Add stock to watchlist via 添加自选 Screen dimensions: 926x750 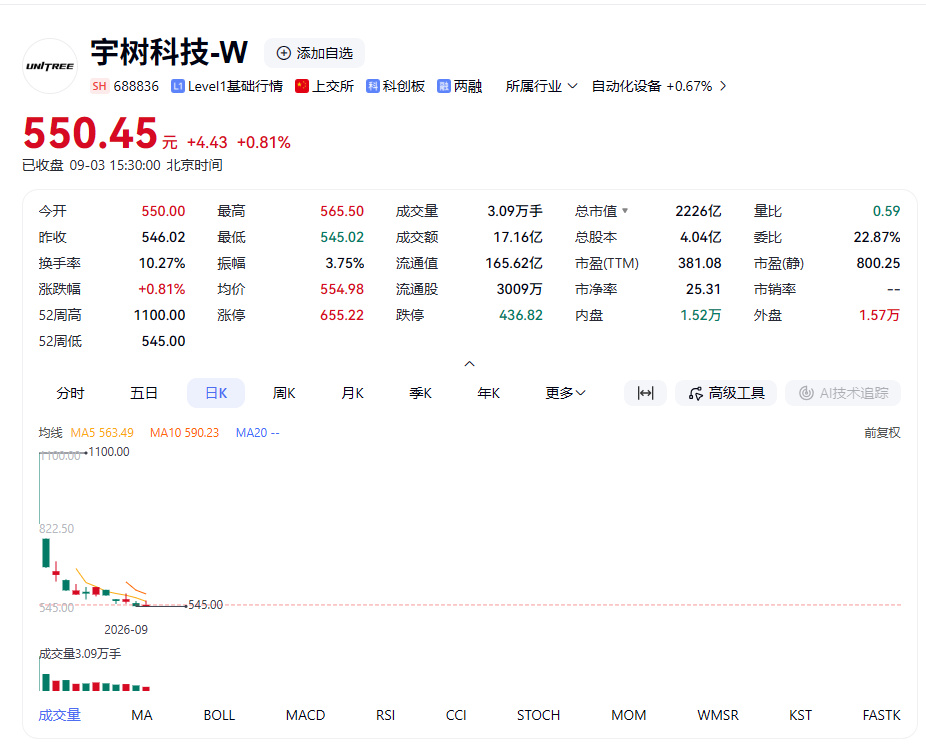click(314, 53)
